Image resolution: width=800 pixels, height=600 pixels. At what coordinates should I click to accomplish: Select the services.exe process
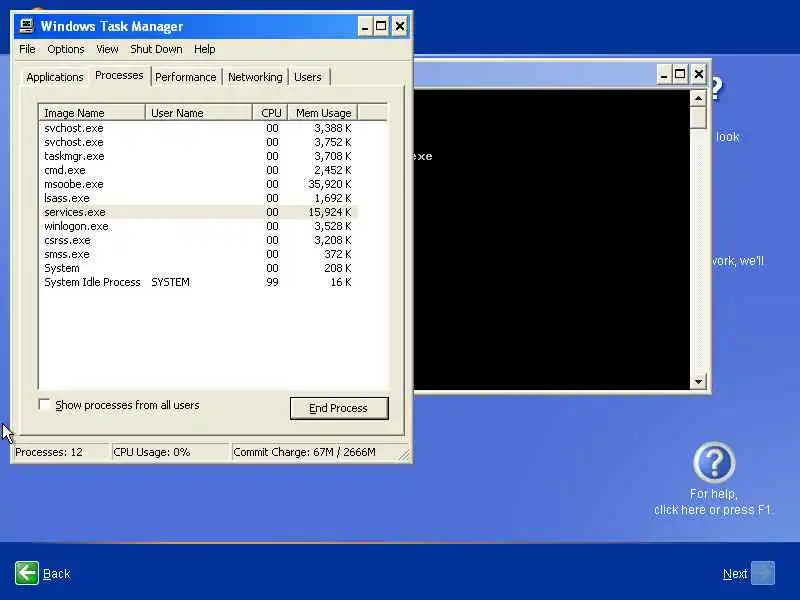click(199, 212)
